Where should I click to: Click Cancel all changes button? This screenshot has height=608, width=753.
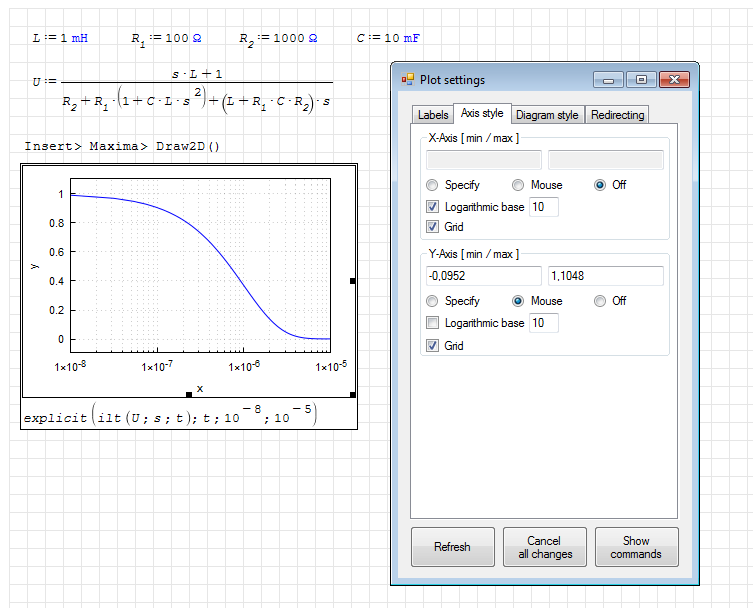[544, 547]
